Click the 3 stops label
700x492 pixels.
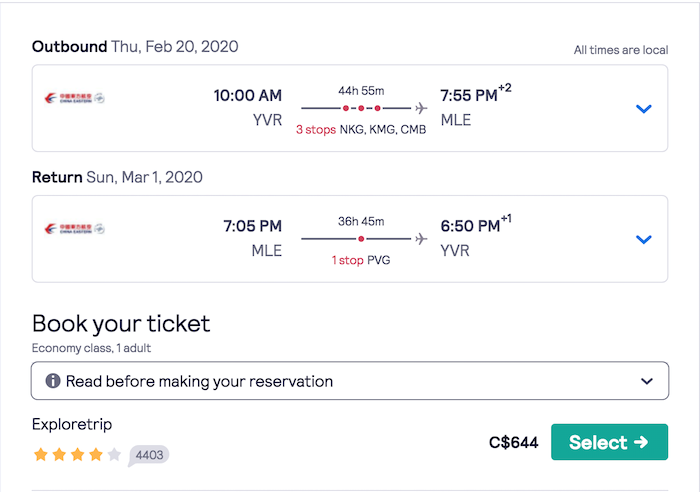tap(316, 129)
